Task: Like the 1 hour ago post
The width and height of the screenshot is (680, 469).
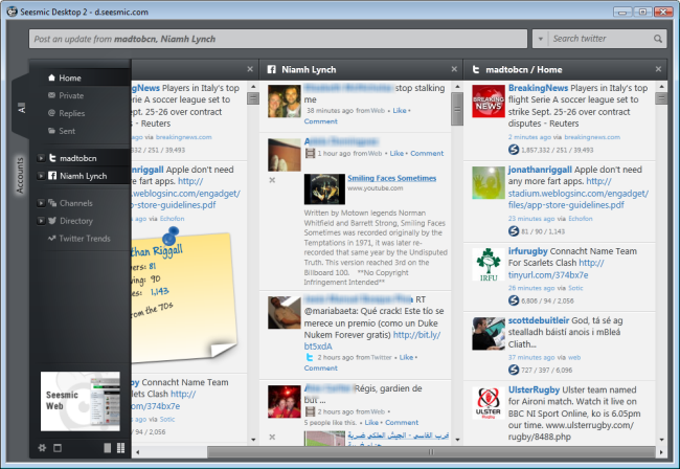Action: tap(396, 153)
